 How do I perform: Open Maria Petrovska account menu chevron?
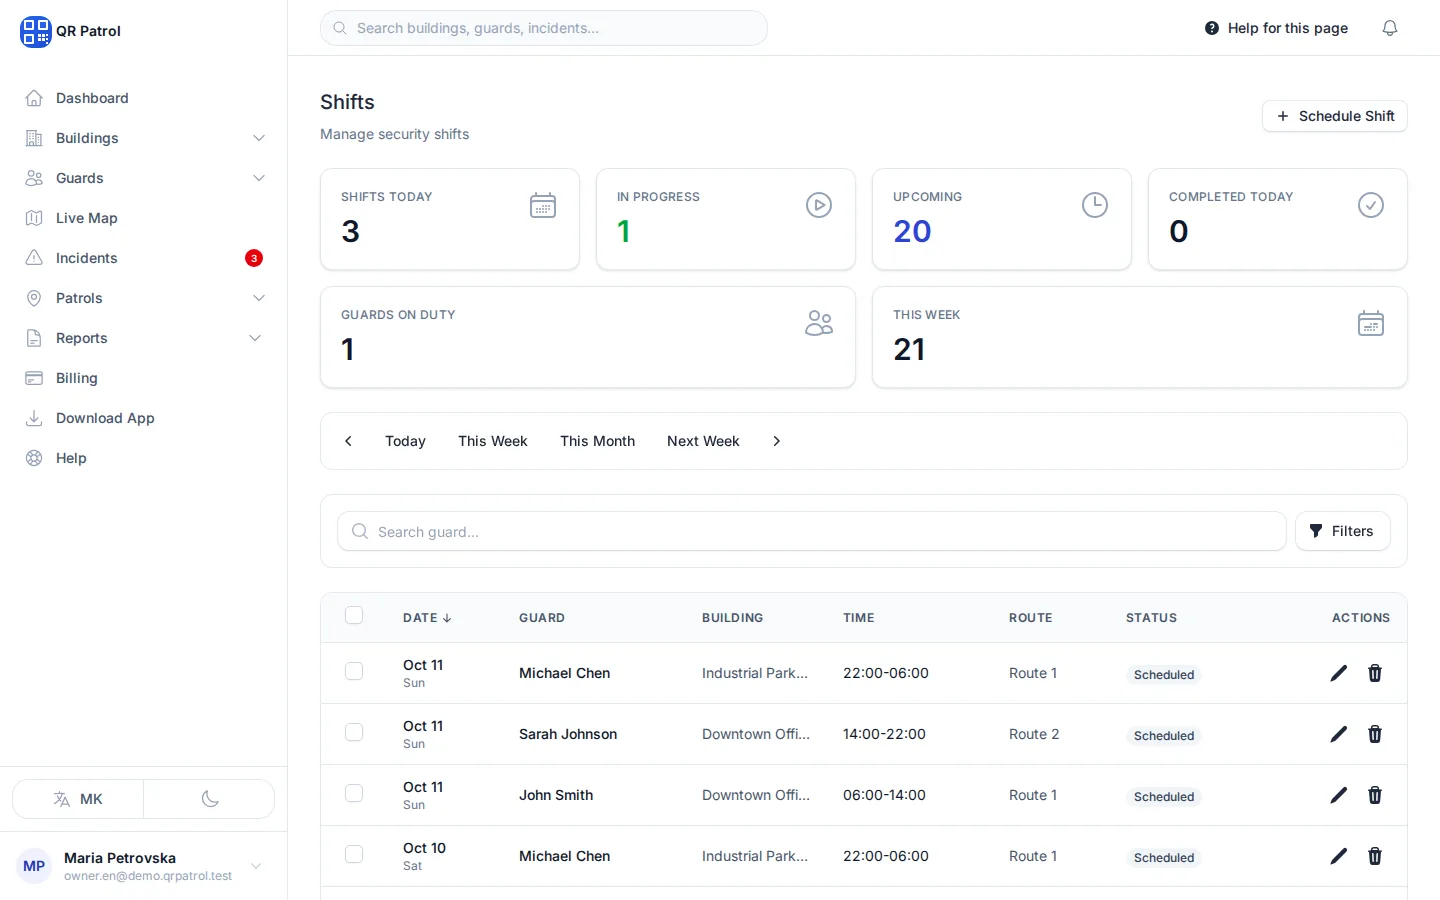(x=256, y=866)
